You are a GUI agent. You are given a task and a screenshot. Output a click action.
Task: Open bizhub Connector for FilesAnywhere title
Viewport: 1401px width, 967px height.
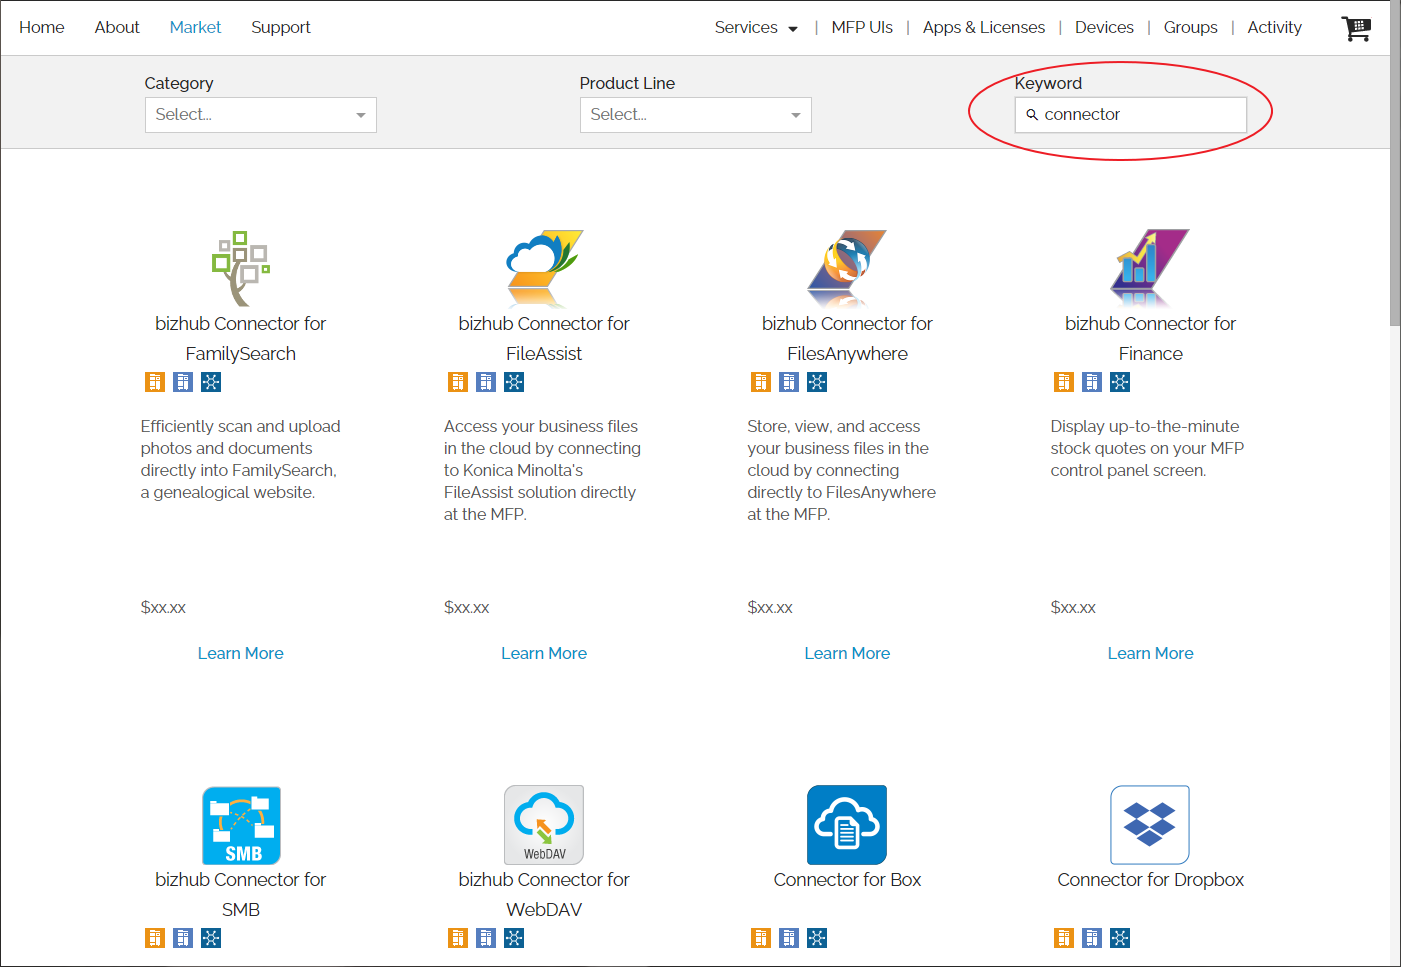click(x=847, y=338)
